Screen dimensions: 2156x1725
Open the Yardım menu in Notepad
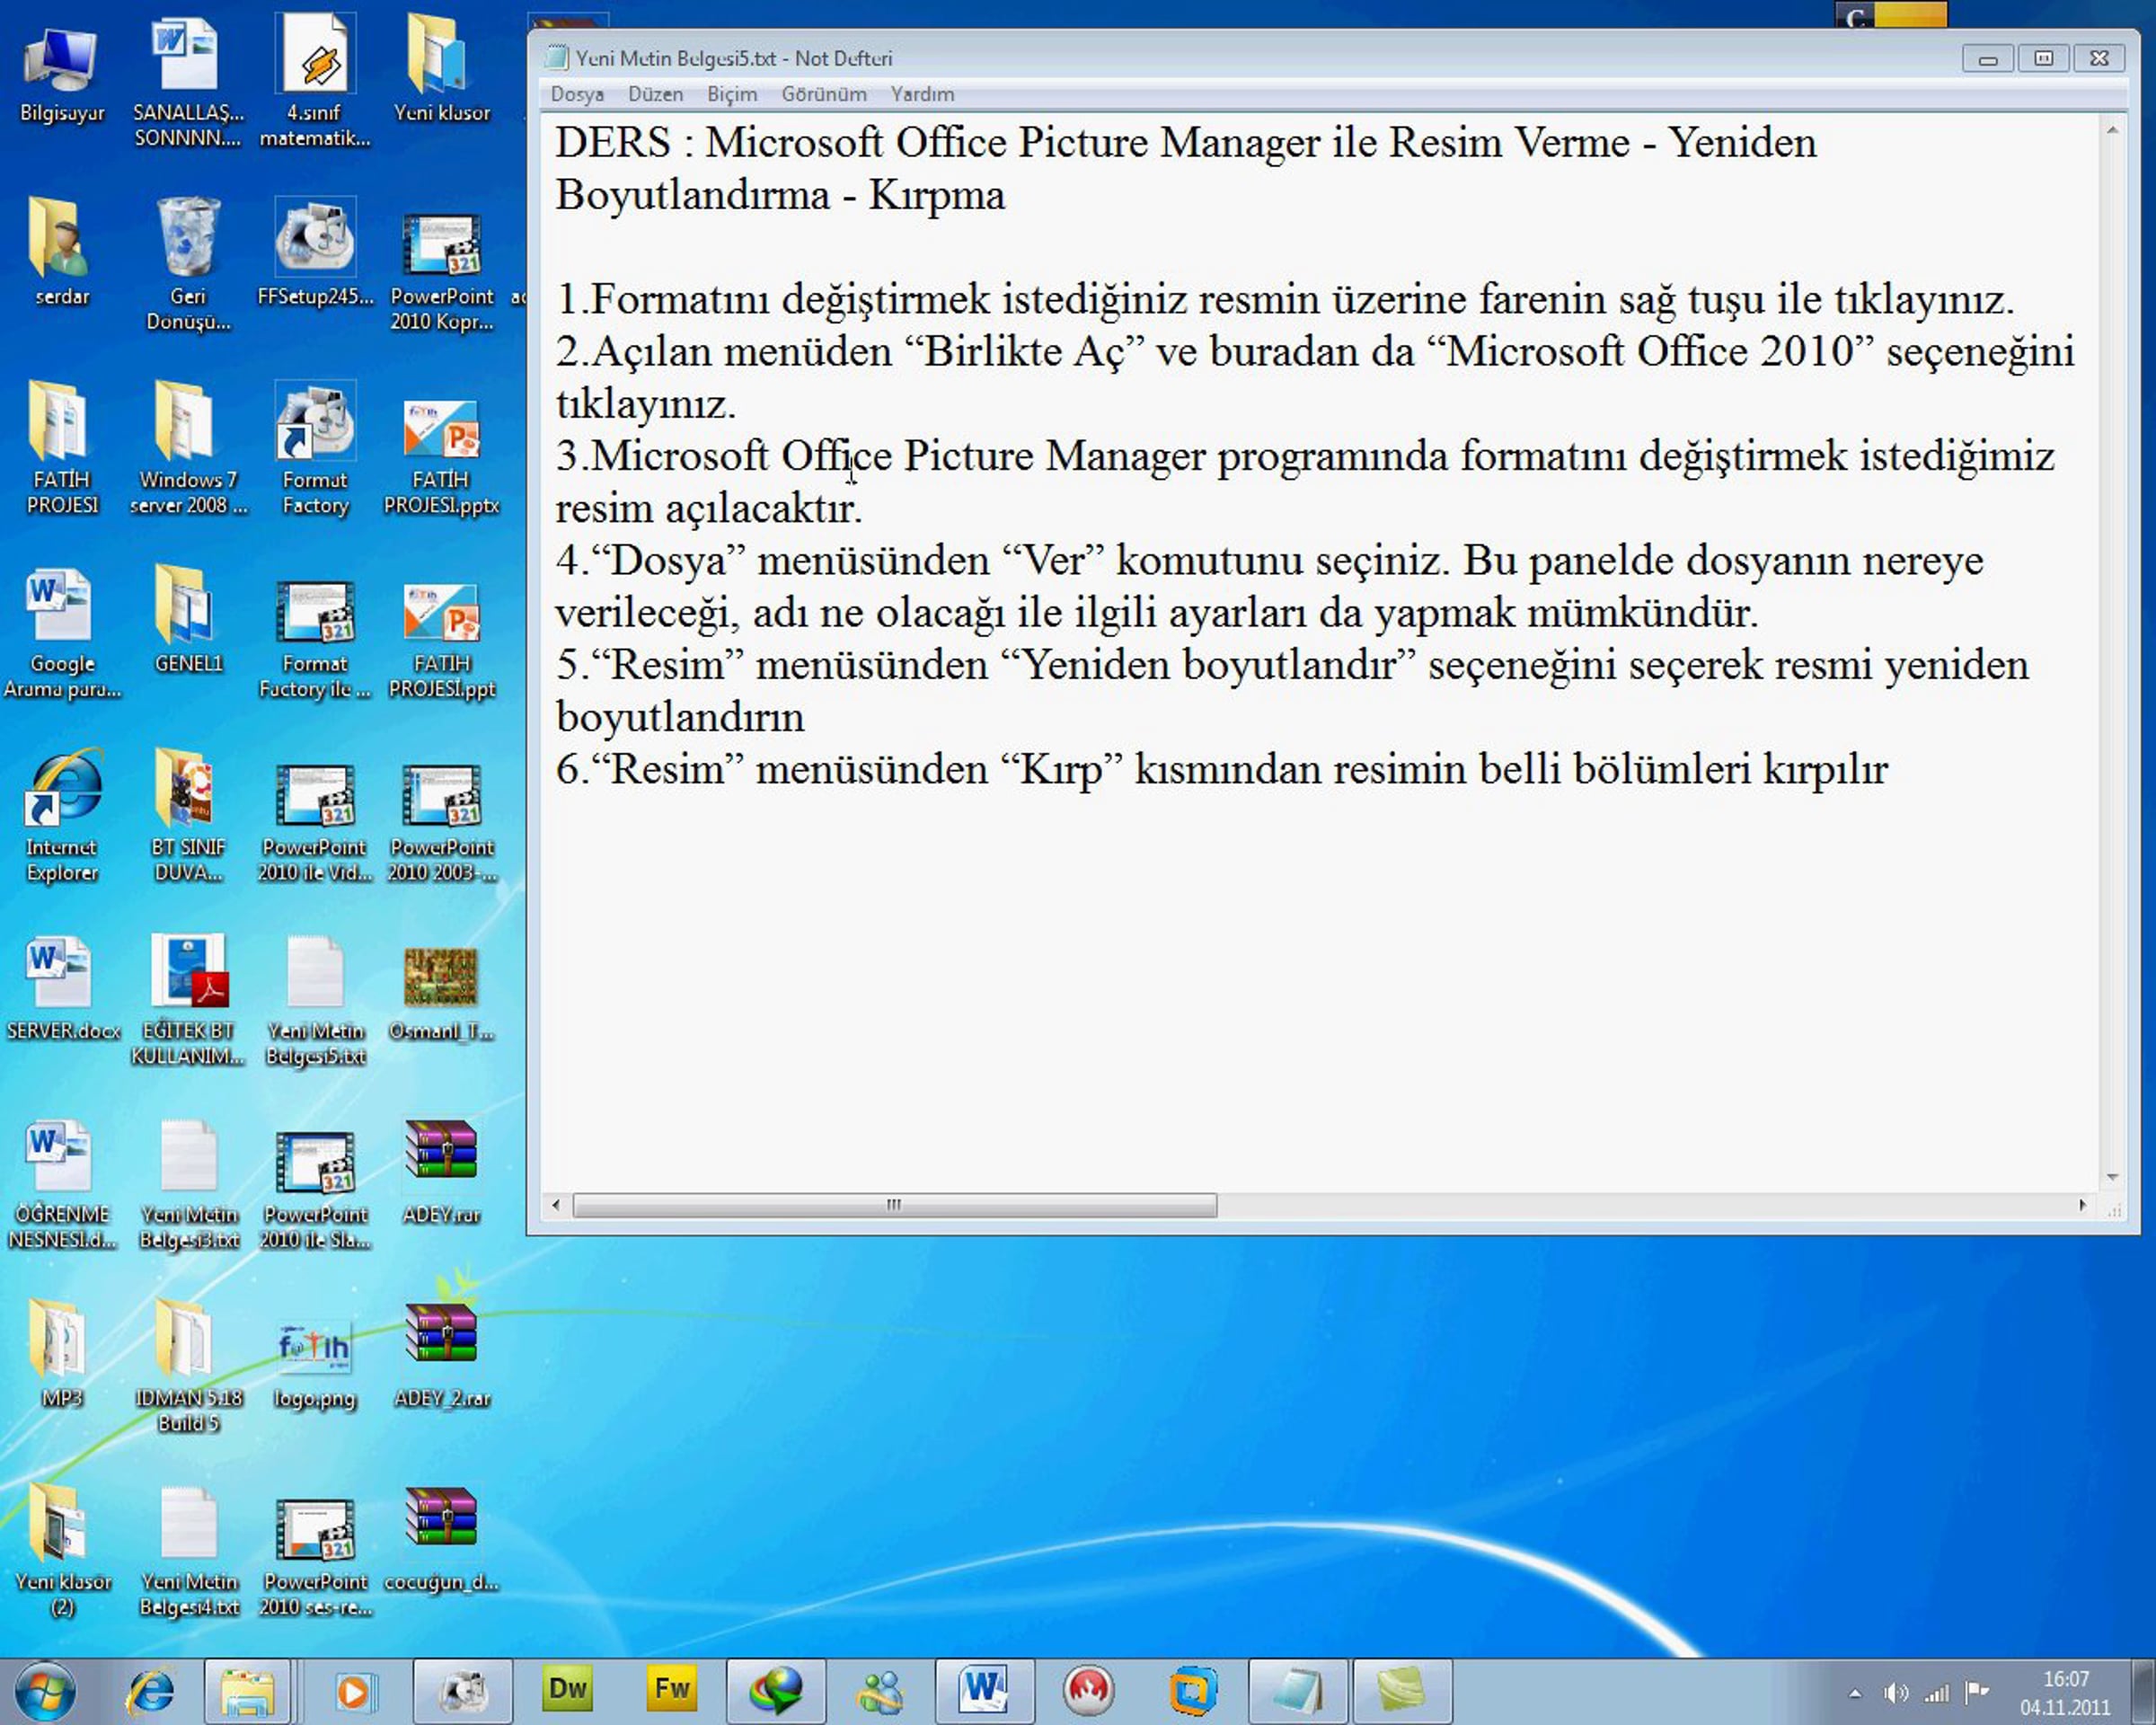point(922,94)
